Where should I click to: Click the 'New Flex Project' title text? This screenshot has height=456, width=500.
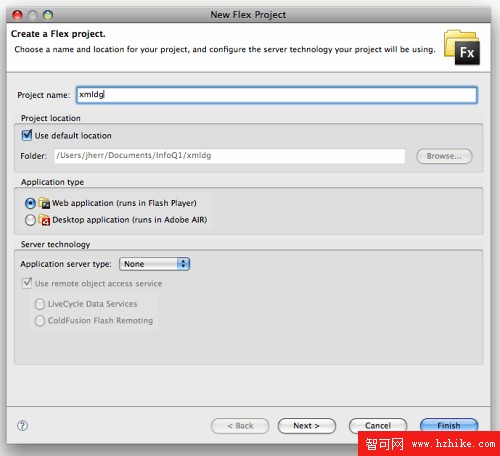248,15
